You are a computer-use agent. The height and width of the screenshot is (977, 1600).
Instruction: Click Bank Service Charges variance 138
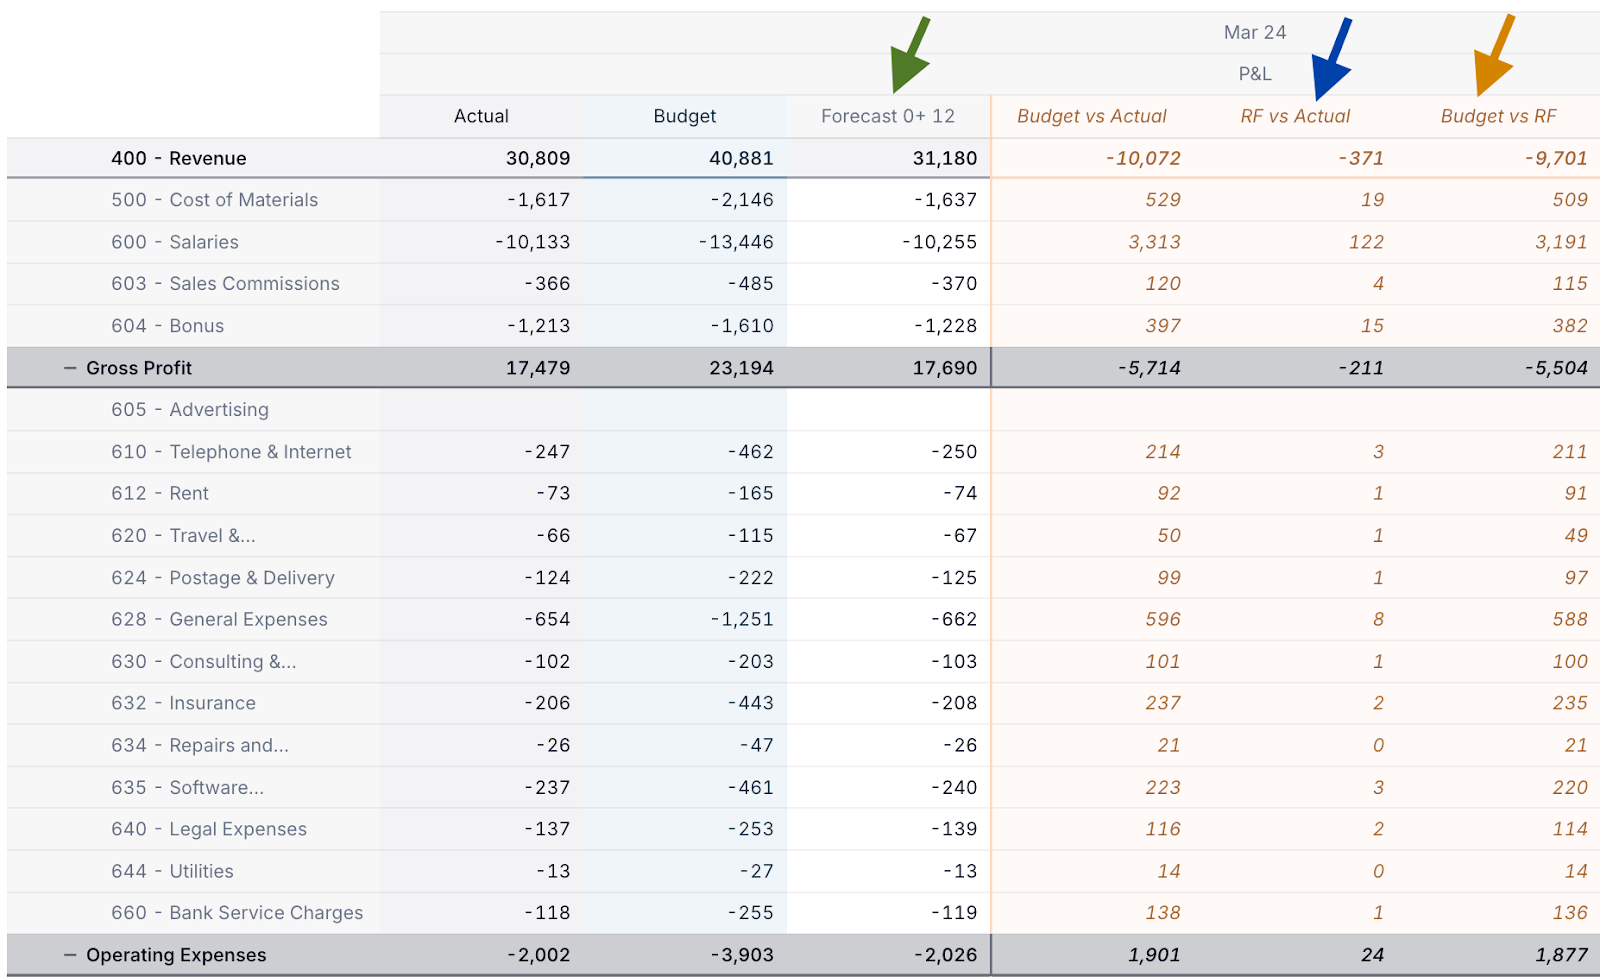pyautogui.click(x=1163, y=913)
